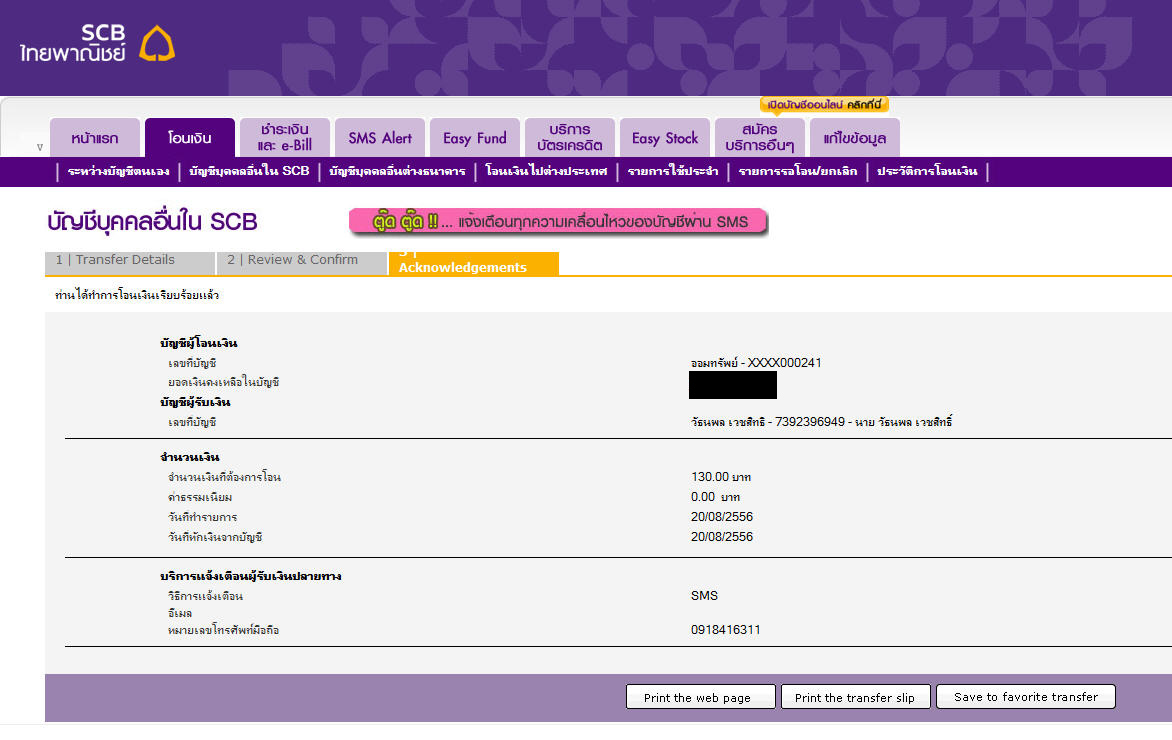Click the บัญชีผู้โอนเงิน heading

(x=198, y=343)
